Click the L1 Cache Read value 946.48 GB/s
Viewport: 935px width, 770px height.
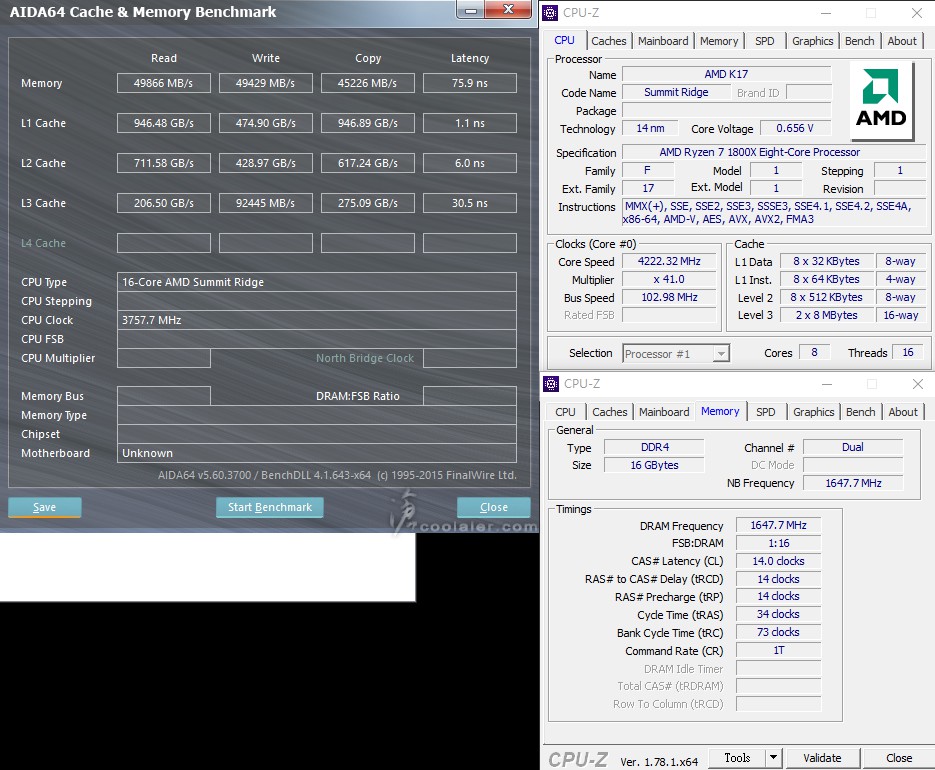tap(164, 123)
